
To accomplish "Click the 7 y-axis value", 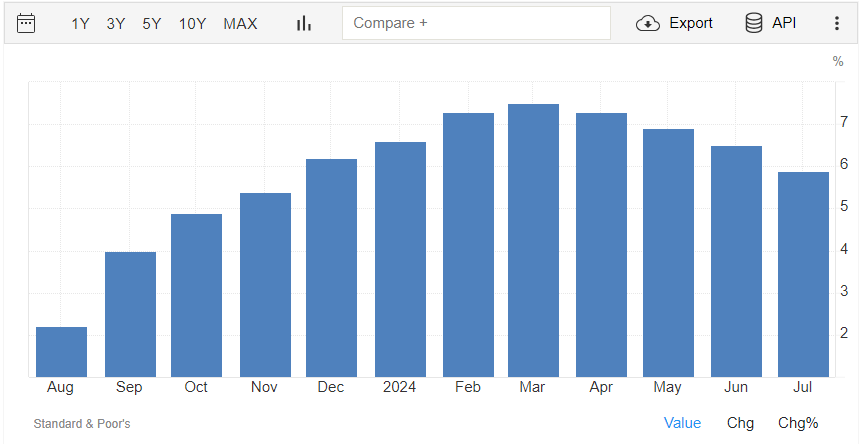I will coord(844,122).
